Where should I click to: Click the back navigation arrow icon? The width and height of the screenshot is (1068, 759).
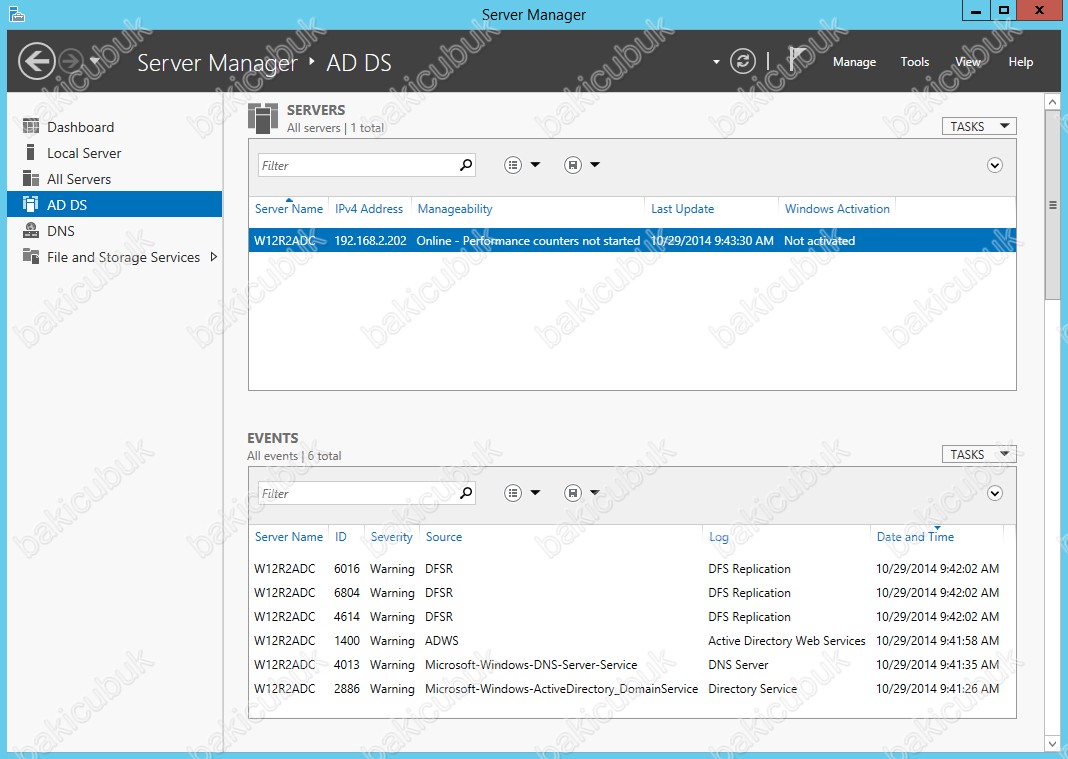(x=37, y=62)
